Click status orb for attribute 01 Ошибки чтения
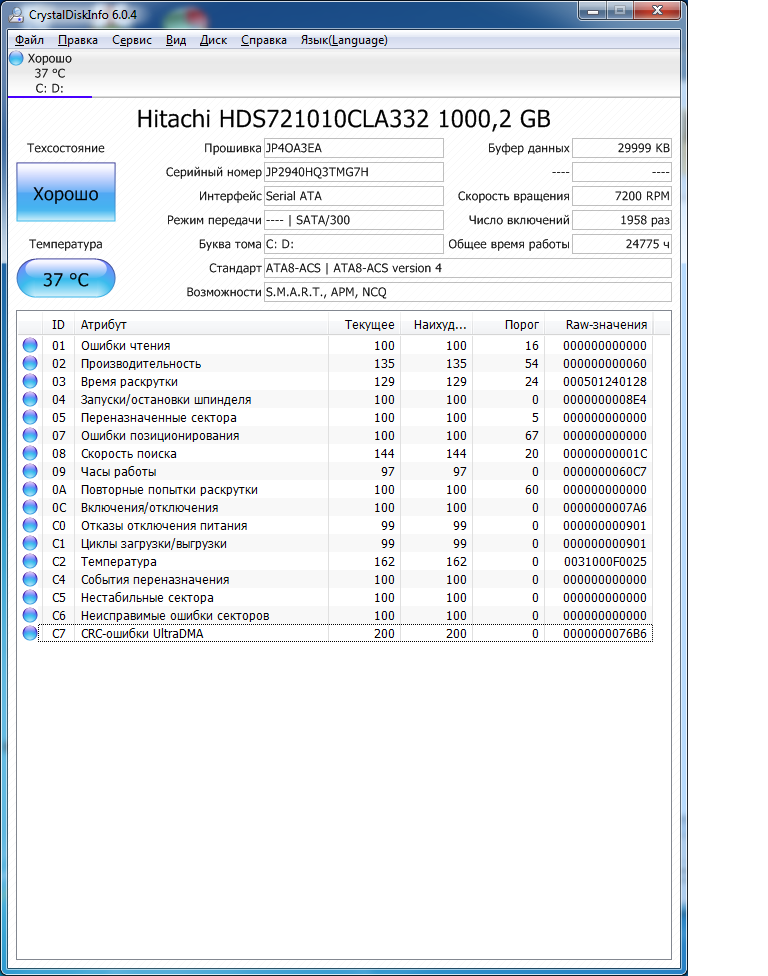The height and width of the screenshot is (976, 768). tap(30, 345)
